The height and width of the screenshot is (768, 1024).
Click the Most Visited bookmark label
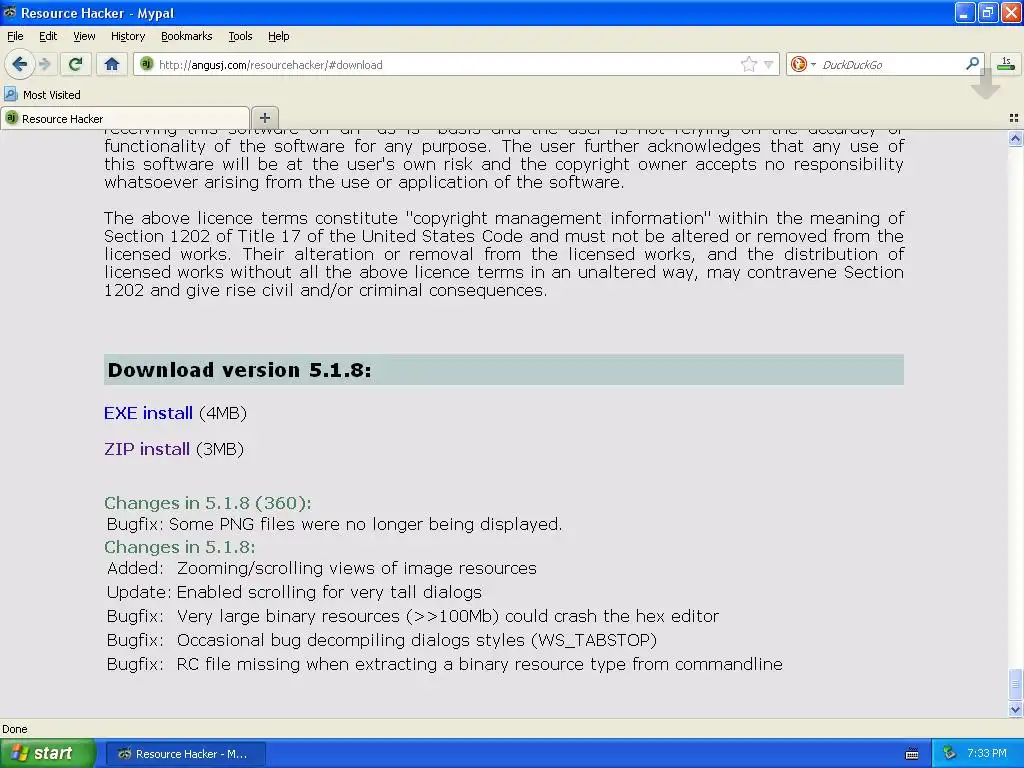coord(52,95)
